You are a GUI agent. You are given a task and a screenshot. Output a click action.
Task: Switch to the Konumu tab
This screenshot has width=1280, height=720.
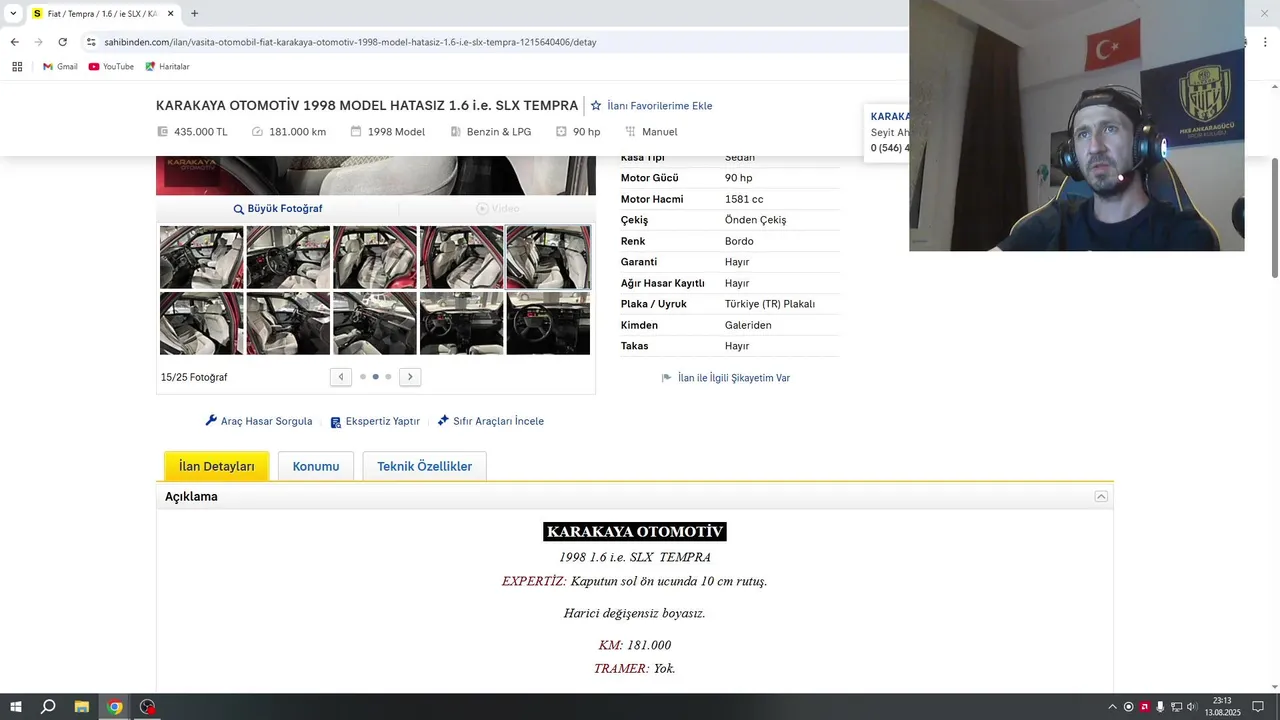[x=316, y=466]
